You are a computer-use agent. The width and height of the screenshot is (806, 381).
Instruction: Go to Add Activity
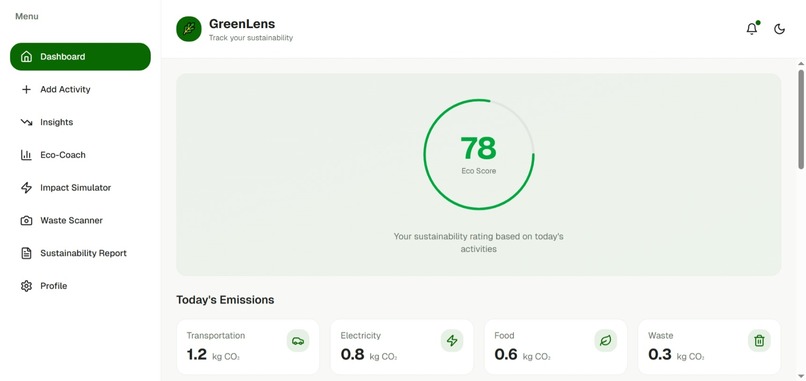pyautogui.click(x=80, y=89)
